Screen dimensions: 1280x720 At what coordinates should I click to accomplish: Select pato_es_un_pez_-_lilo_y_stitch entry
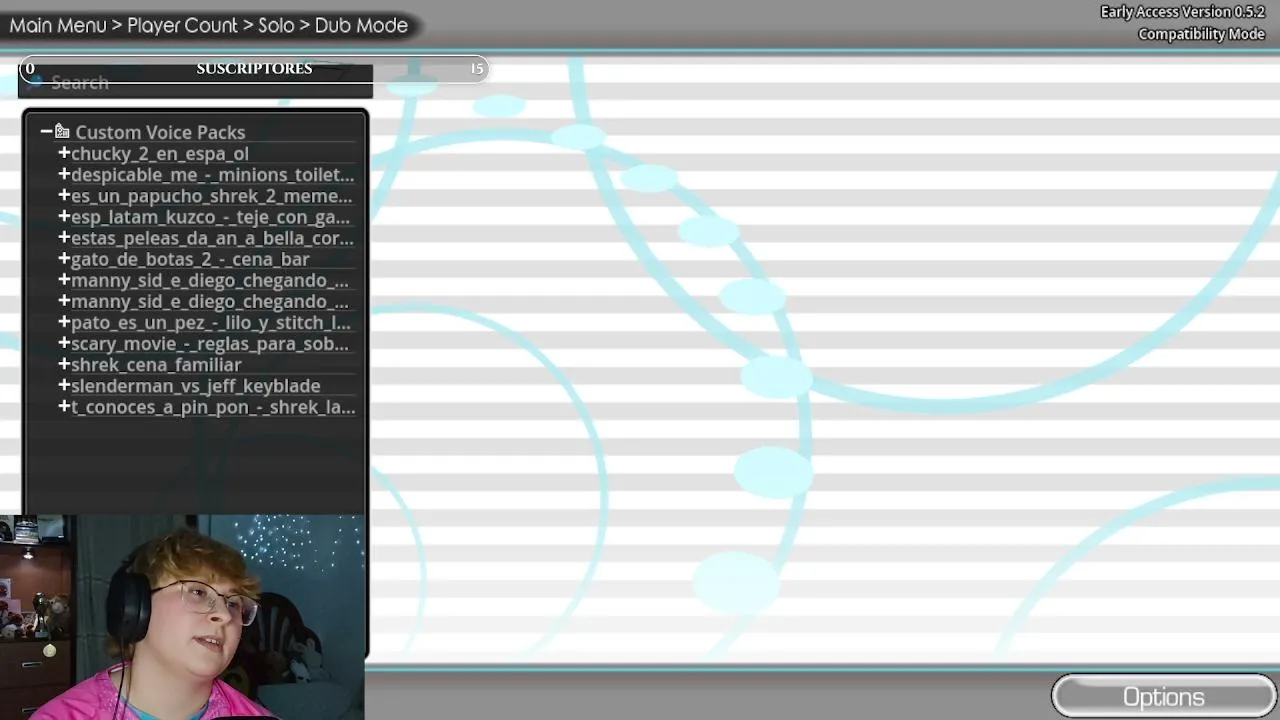(x=211, y=323)
